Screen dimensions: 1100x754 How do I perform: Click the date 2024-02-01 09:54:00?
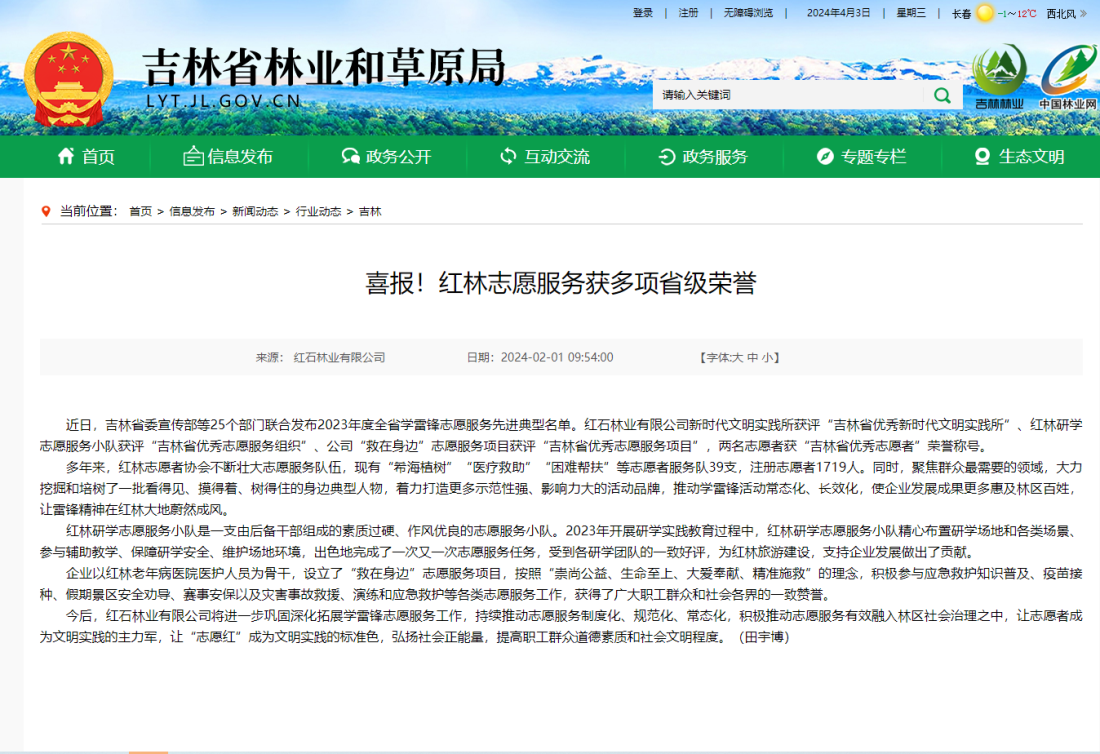[556, 358]
